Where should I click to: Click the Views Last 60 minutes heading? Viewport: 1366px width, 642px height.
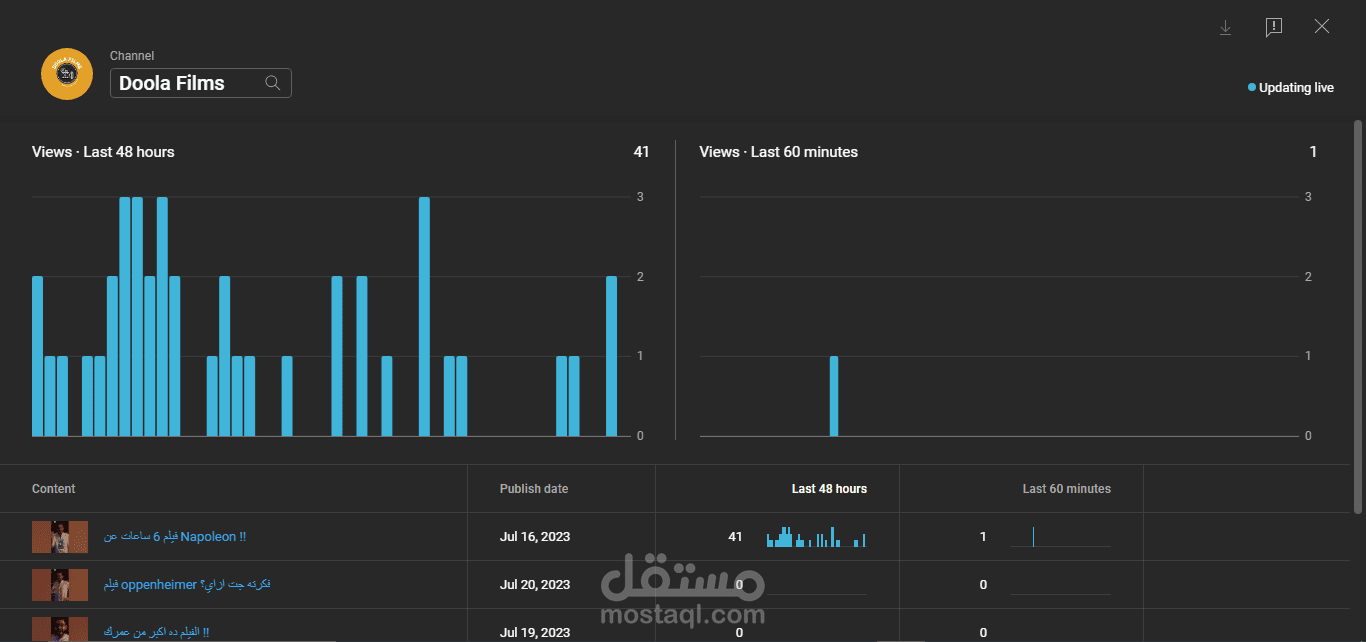point(778,152)
